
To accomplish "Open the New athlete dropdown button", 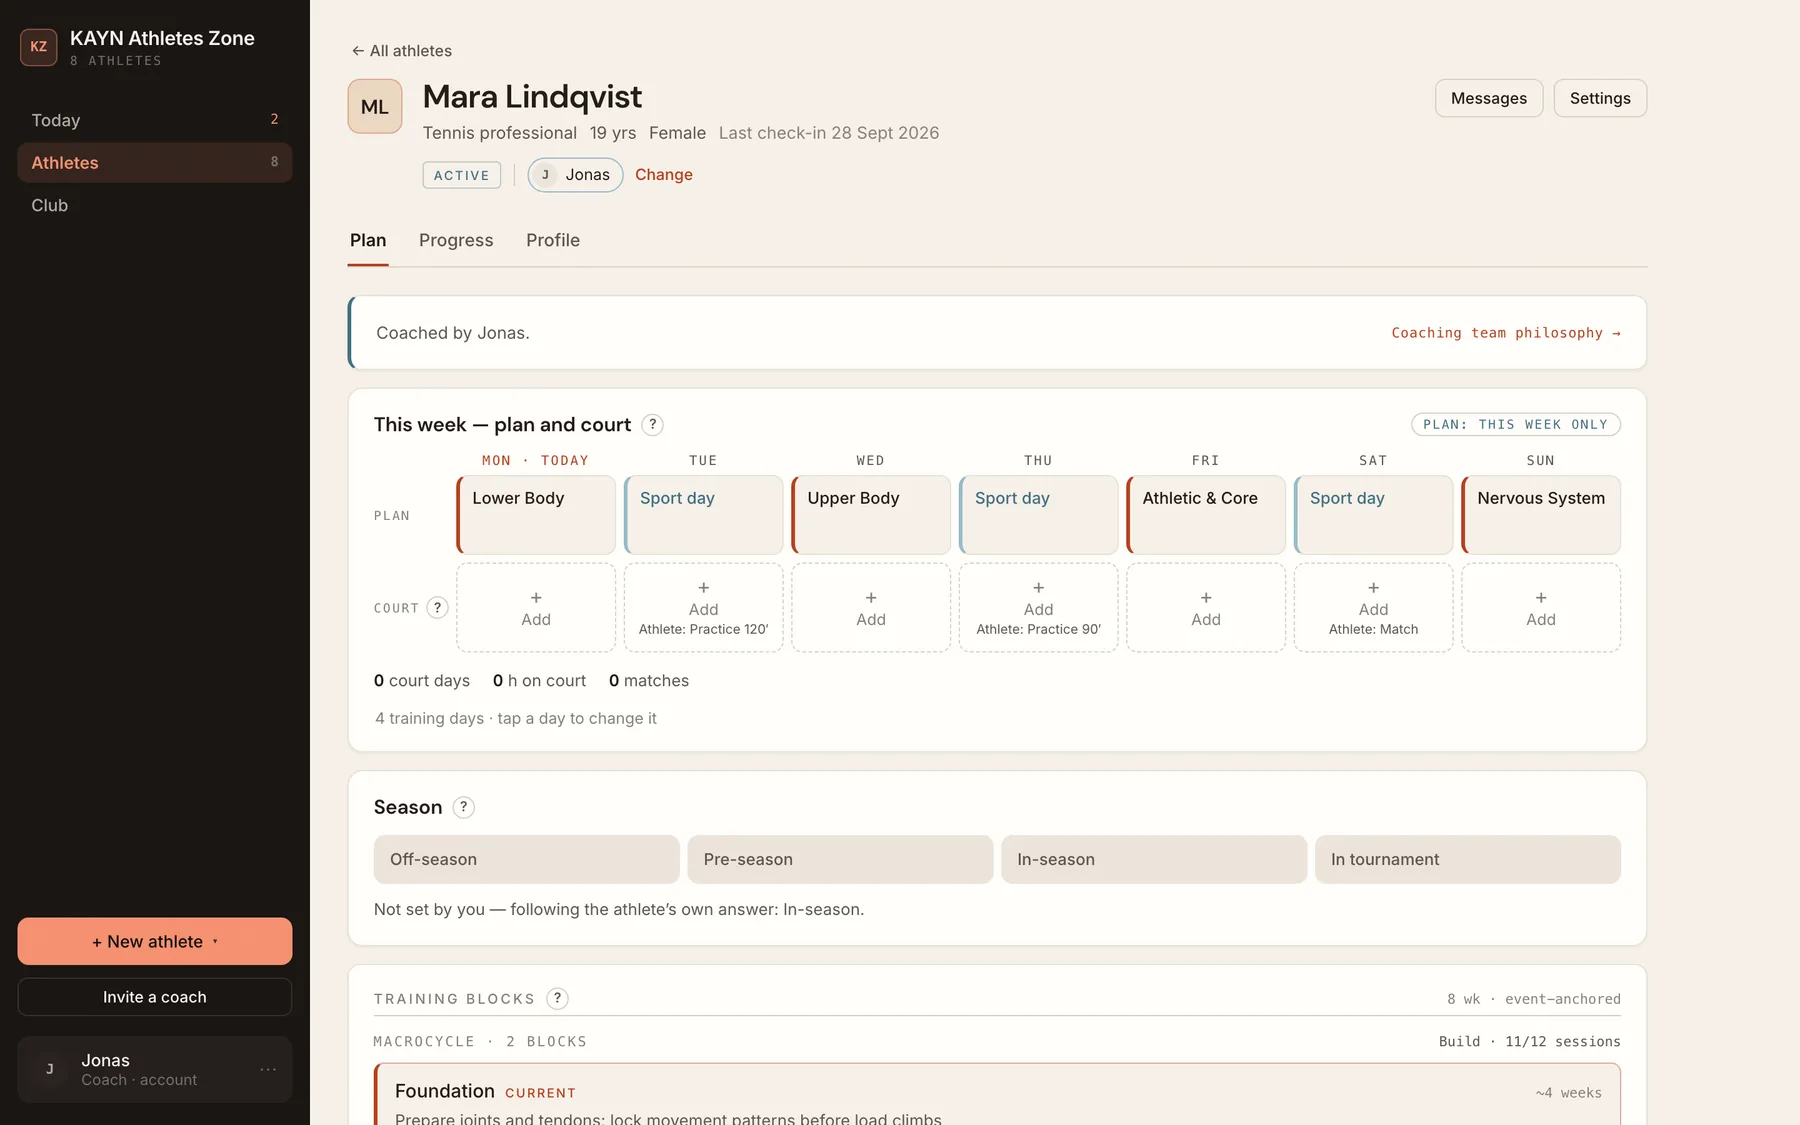I will click(x=155, y=941).
